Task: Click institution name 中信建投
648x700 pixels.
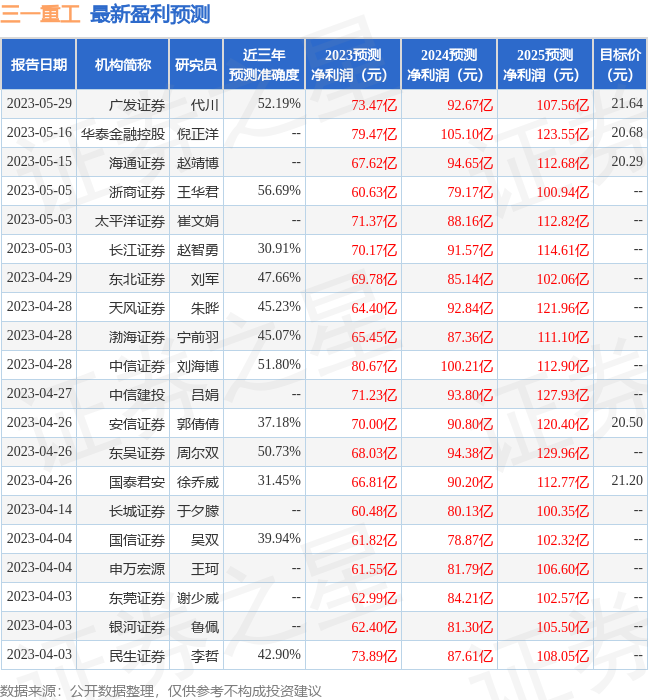Action: point(137,395)
